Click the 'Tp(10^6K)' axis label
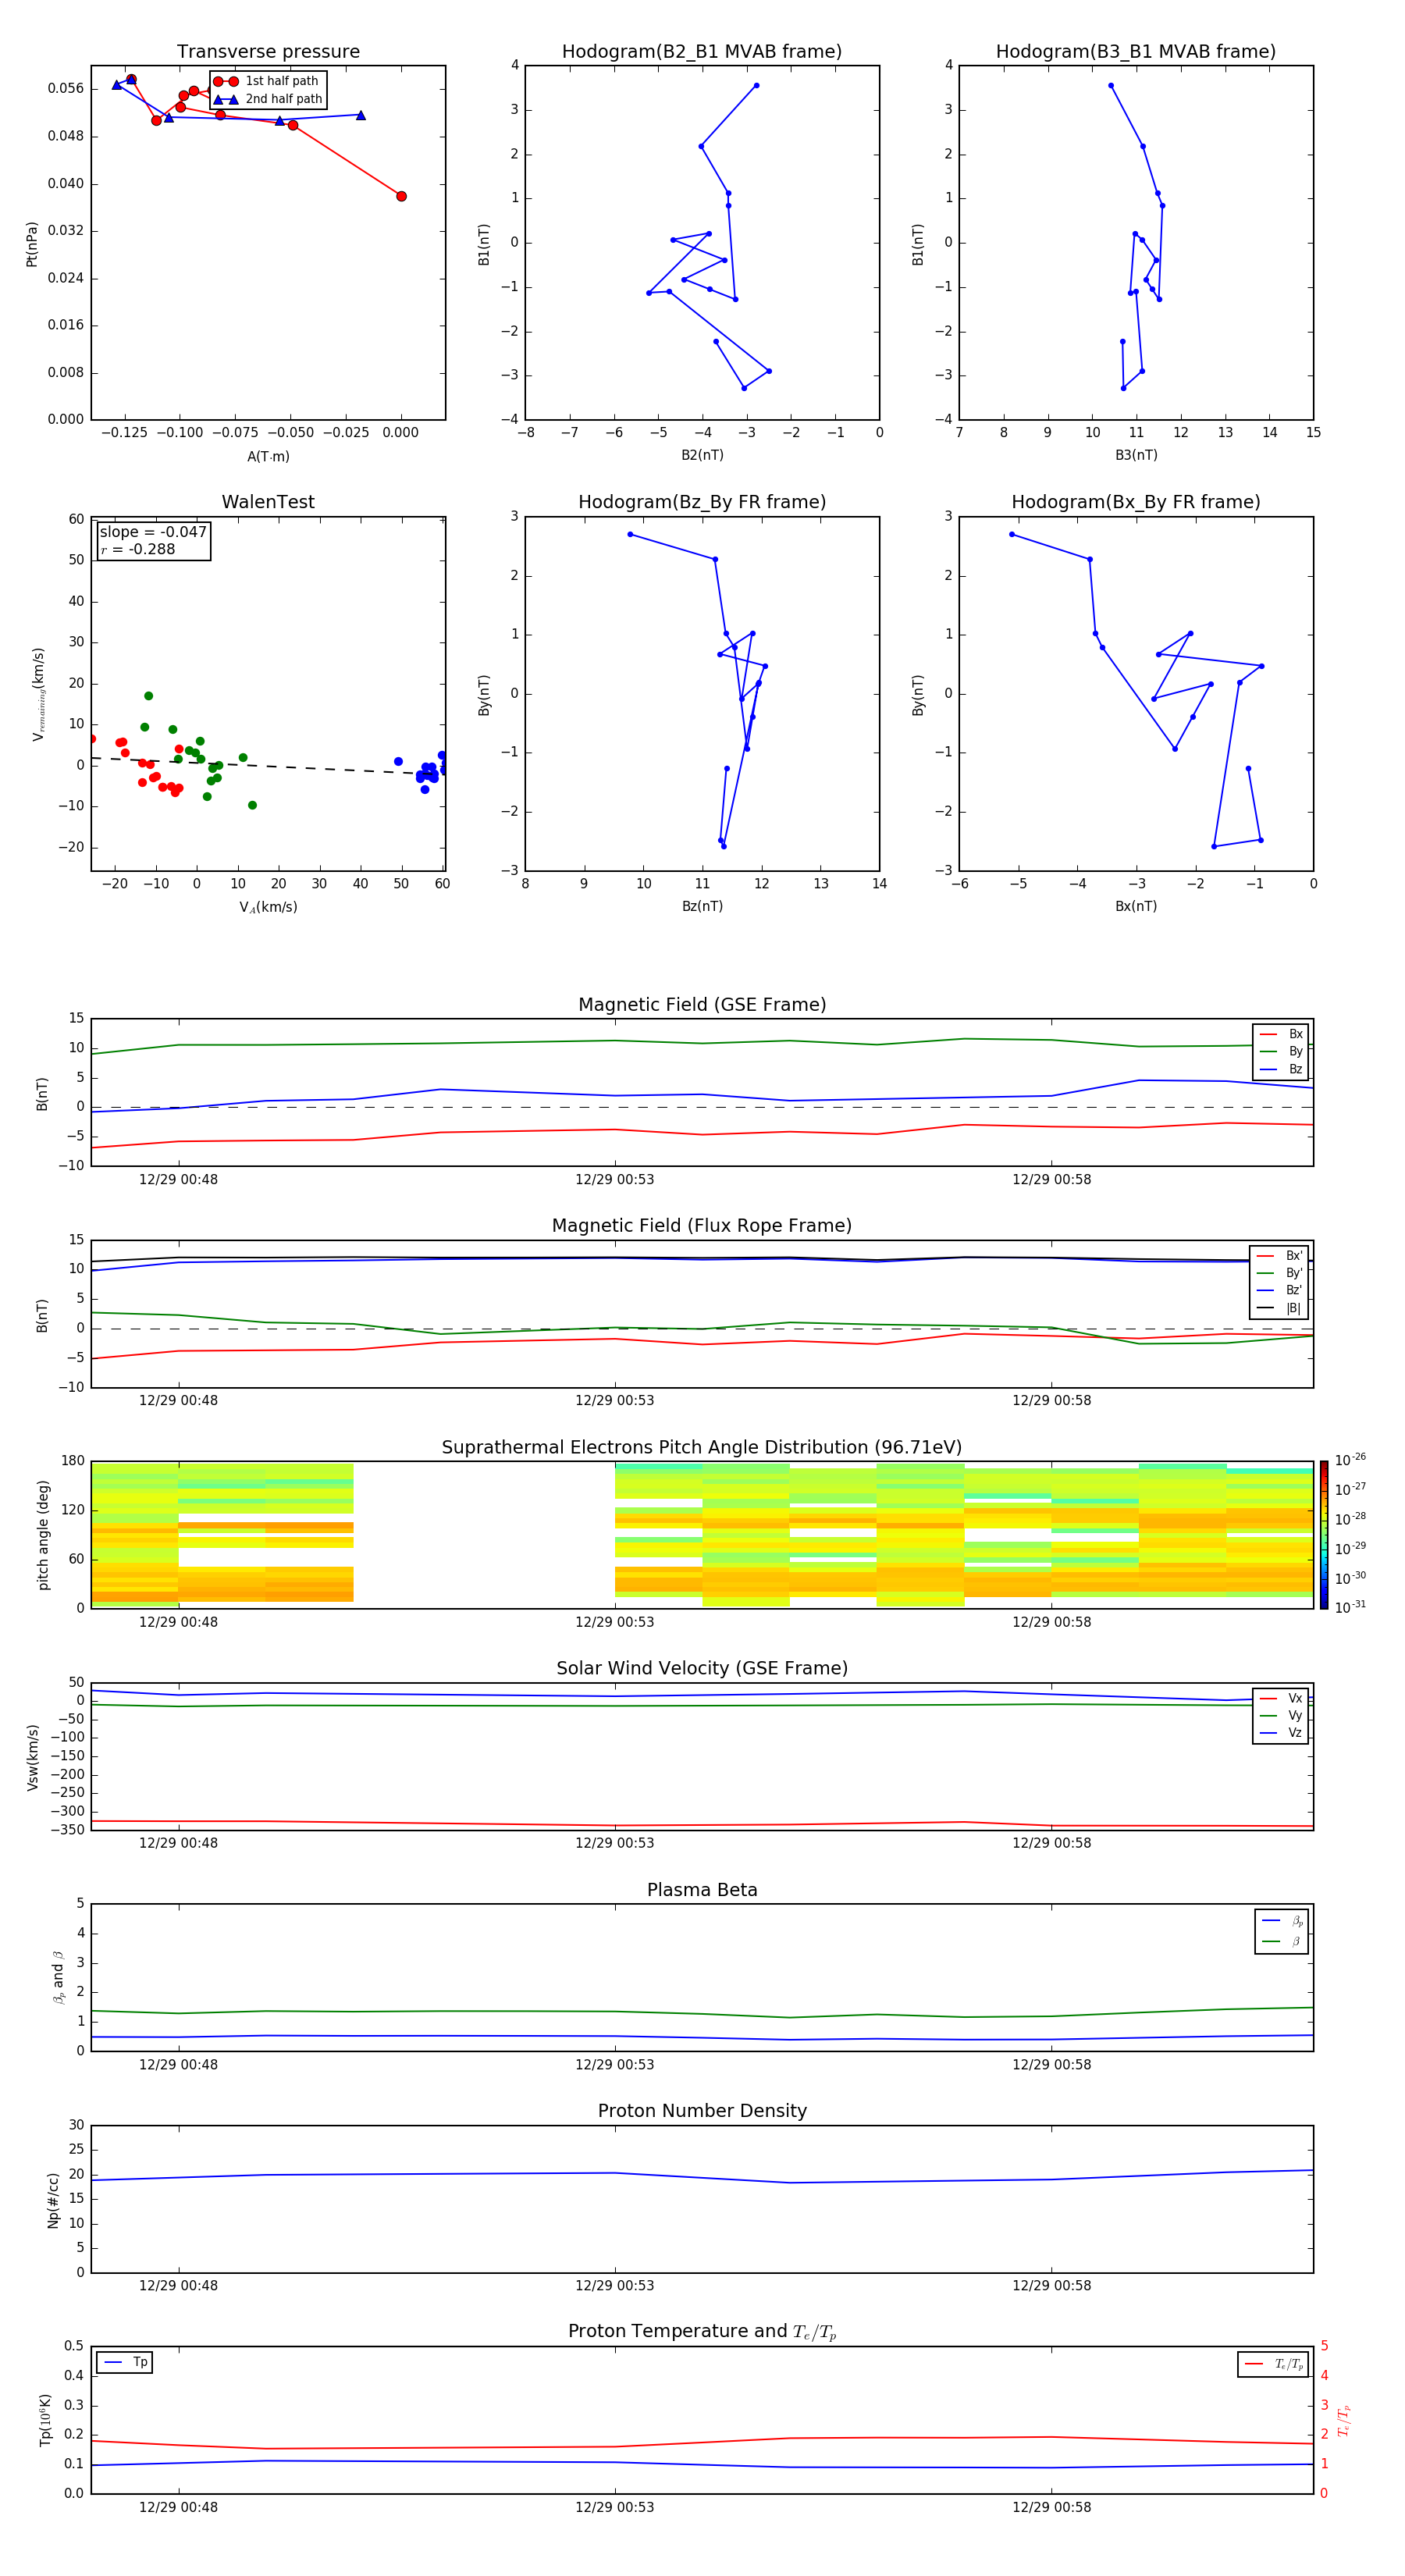The width and height of the screenshot is (1405, 2576). 45,2420
